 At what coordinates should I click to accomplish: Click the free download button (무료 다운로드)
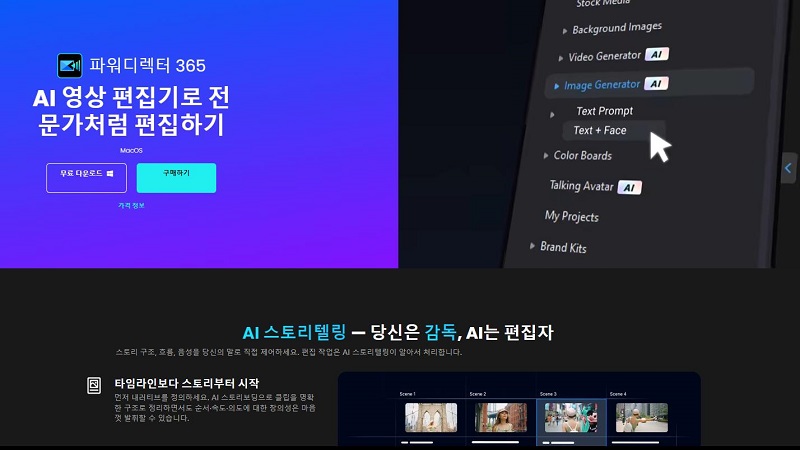86,178
